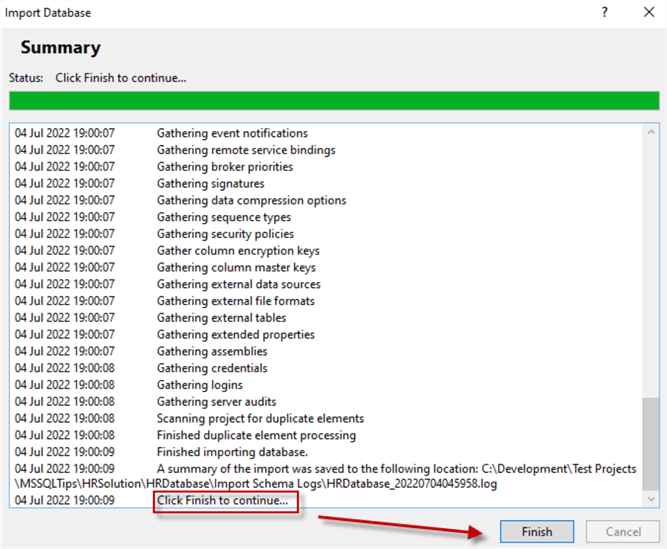Select 'Gathering column master keys' line
This screenshot has width=667, height=549.
(236, 267)
